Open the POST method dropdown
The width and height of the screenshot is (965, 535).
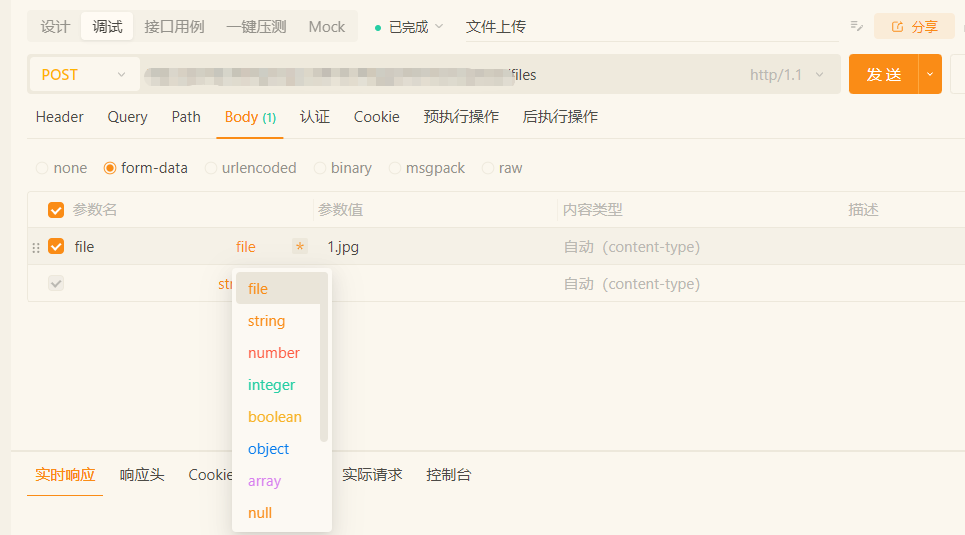84,74
